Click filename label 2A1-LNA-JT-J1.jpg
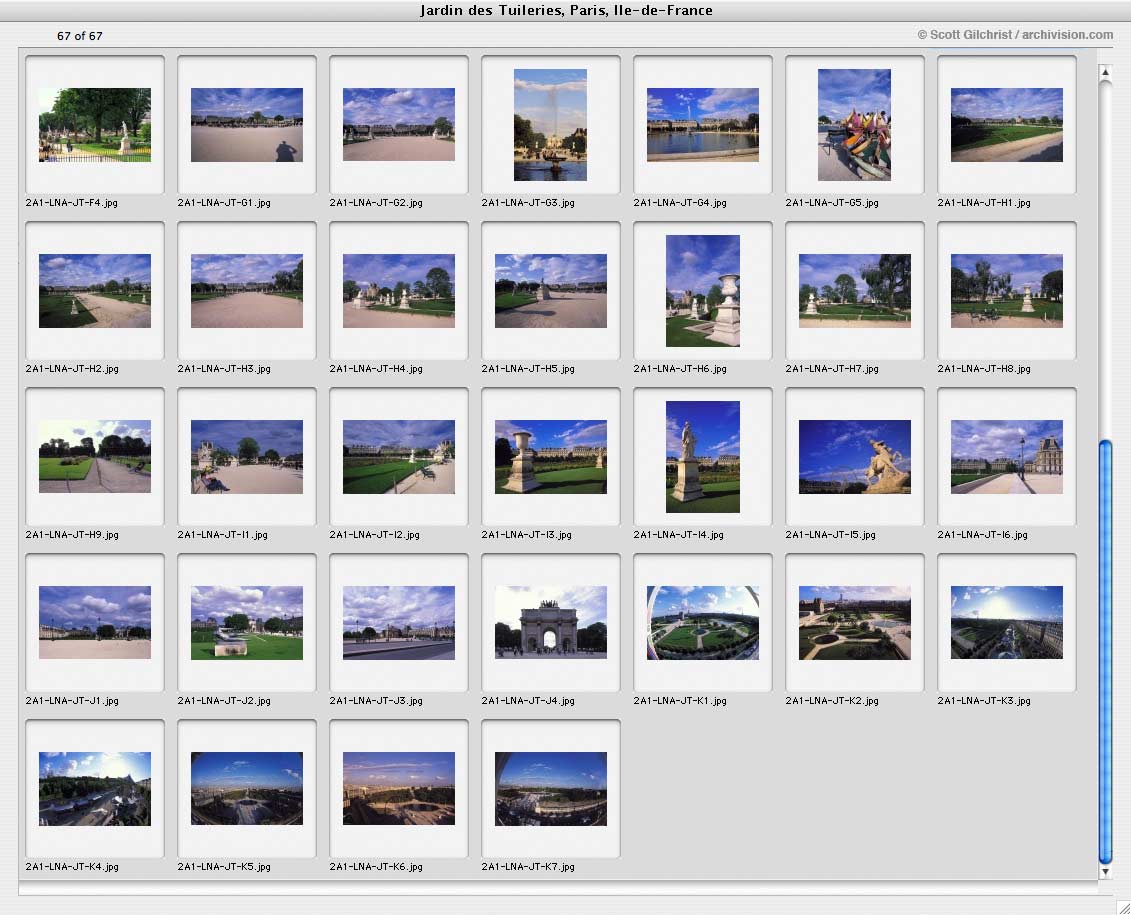 point(71,701)
